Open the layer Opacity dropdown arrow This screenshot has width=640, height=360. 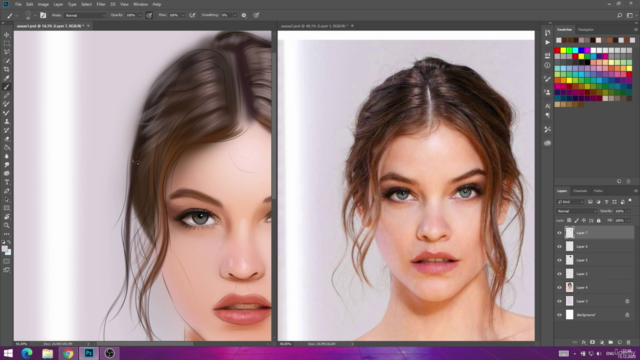coord(629,211)
